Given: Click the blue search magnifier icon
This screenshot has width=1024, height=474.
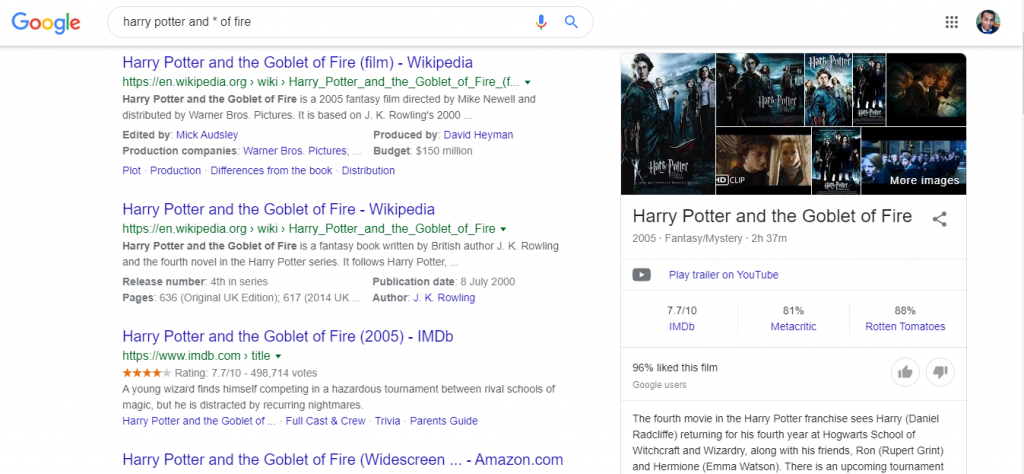Looking at the screenshot, I should 571,22.
